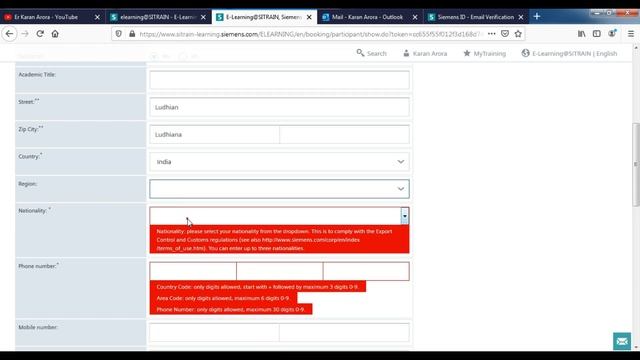The height and width of the screenshot is (360, 640).
Task: Toggle the sidebar view icon
Action: (x=597, y=34)
